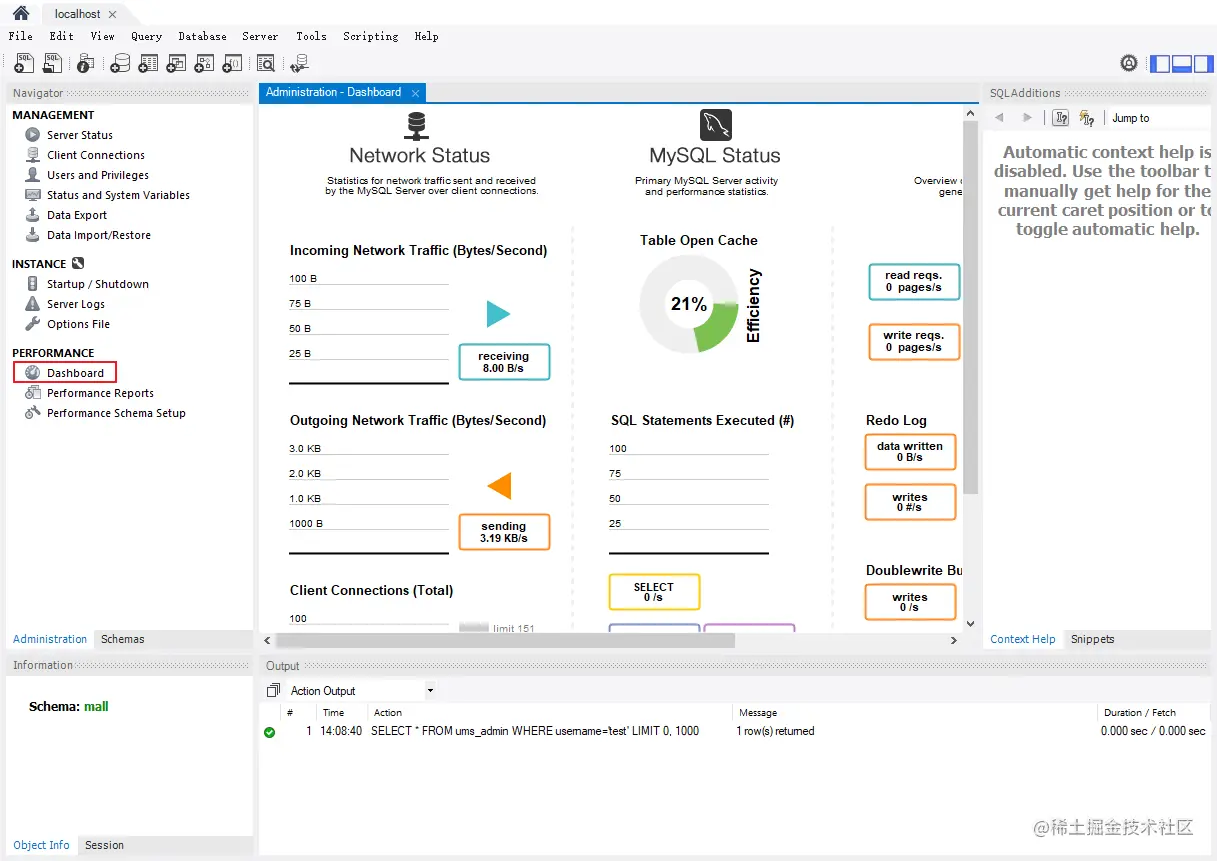The width and height of the screenshot is (1217, 861).
Task: Open Startup / Shutdown under Instance
Action: pyautogui.click(x=98, y=284)
